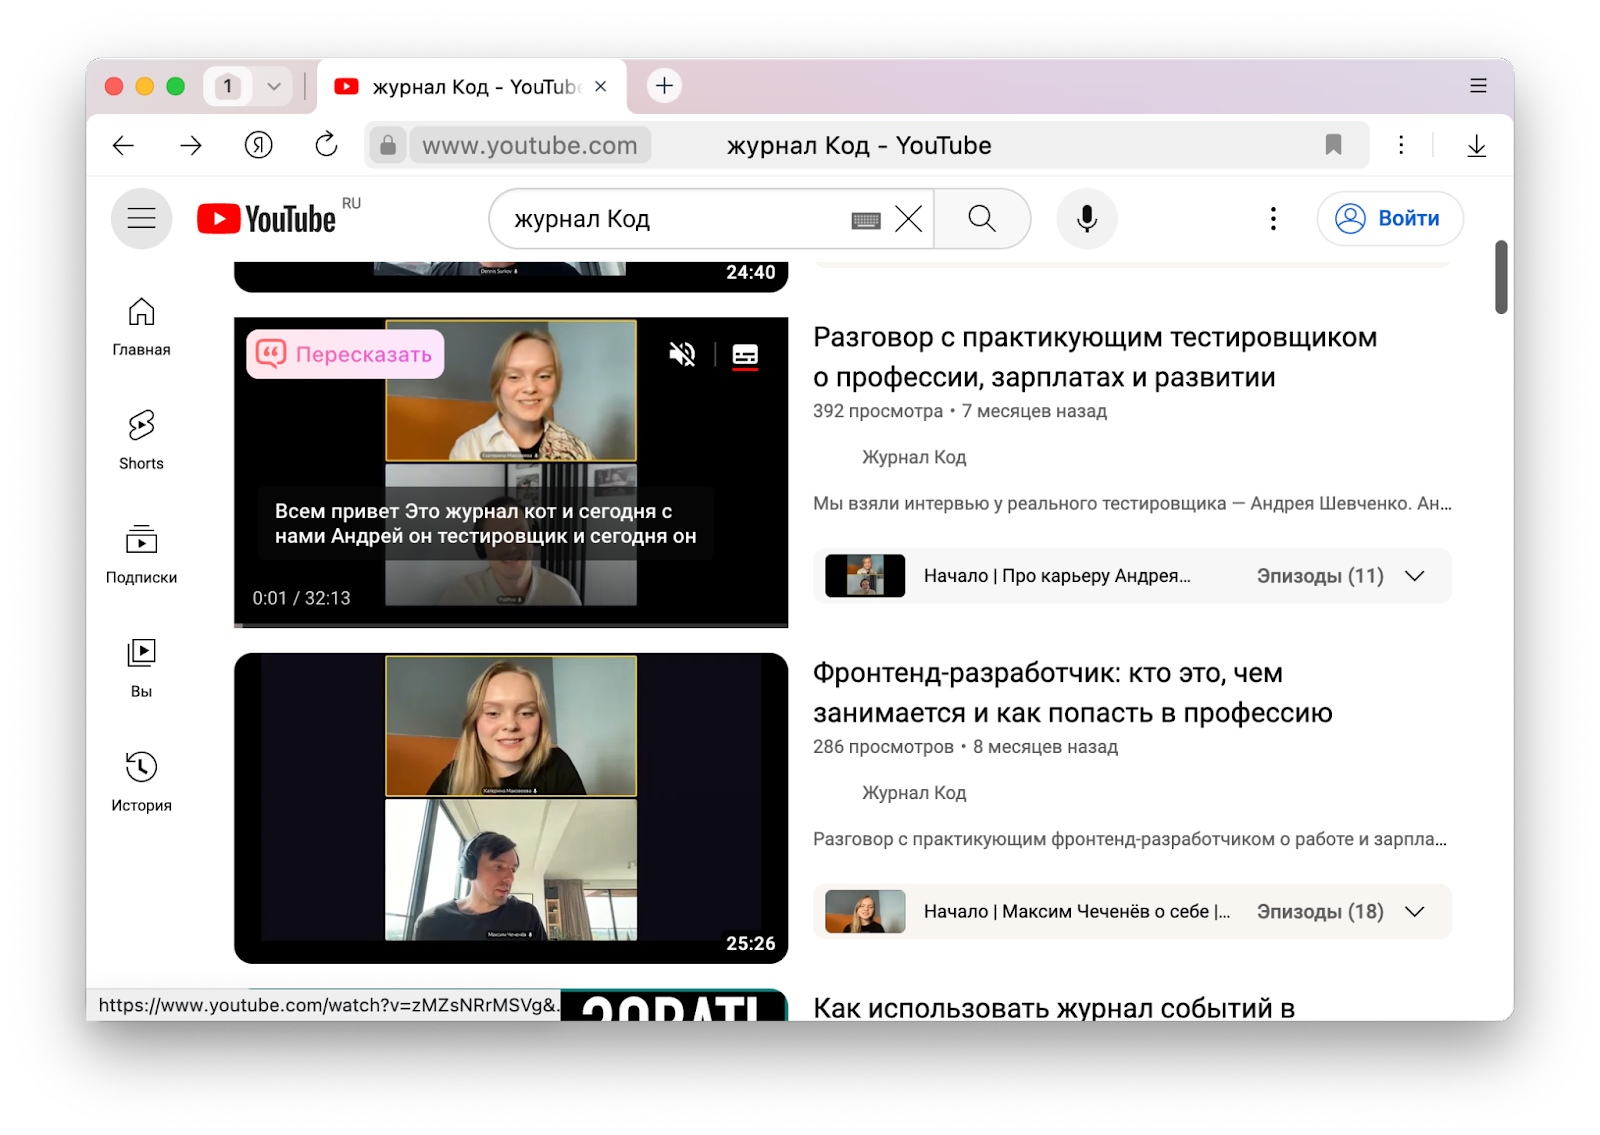Viewport: 1600px width, 1135px height.
Task: Unmute the video preview speaker icon
Action: [682, 355]
